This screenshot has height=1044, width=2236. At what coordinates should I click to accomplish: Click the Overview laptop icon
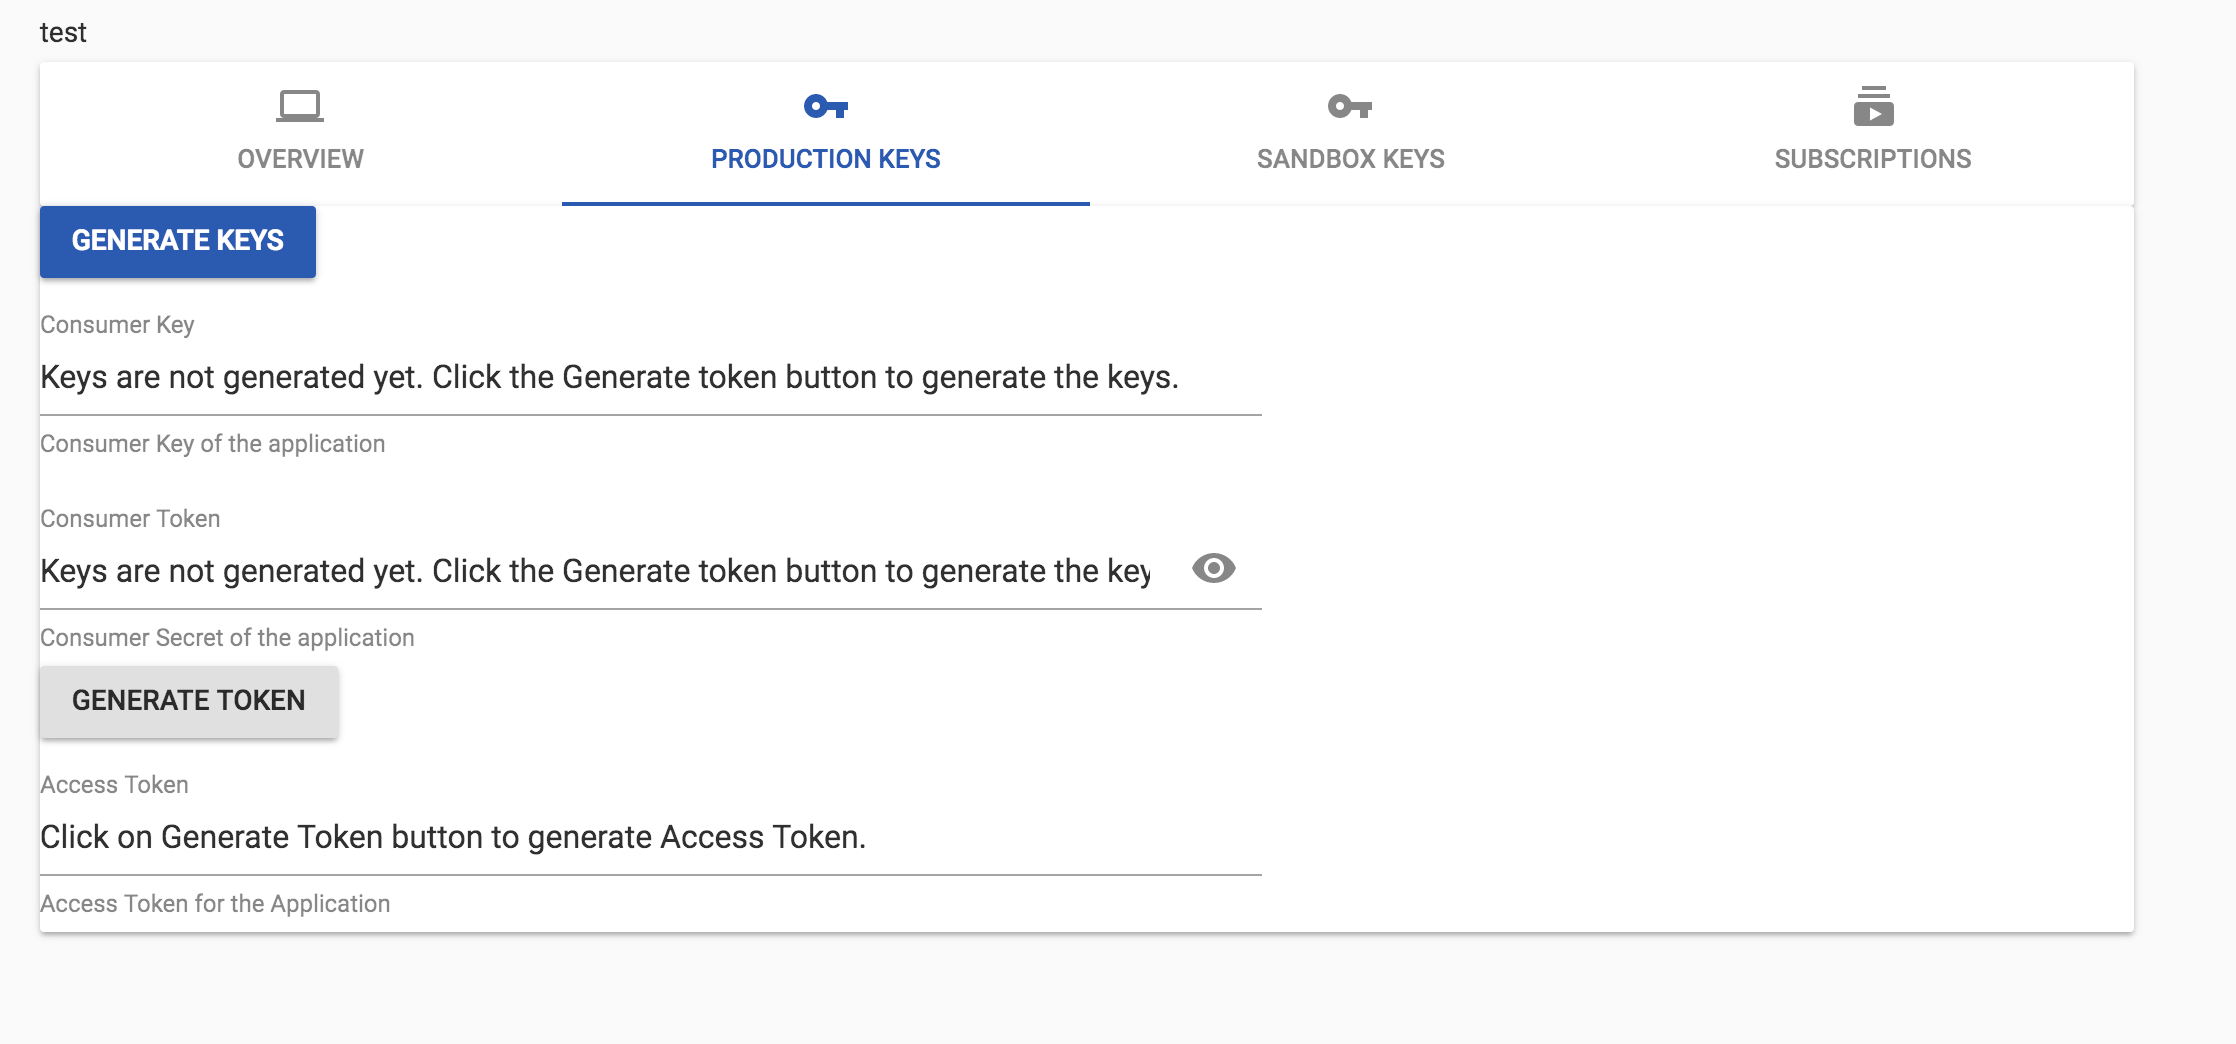pos(298,108)
